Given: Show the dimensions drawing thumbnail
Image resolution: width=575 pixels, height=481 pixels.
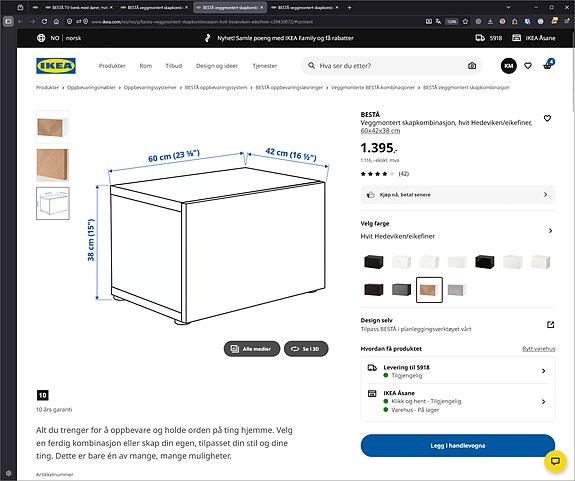Looking at the screenshot, I should tap(53, 203).
